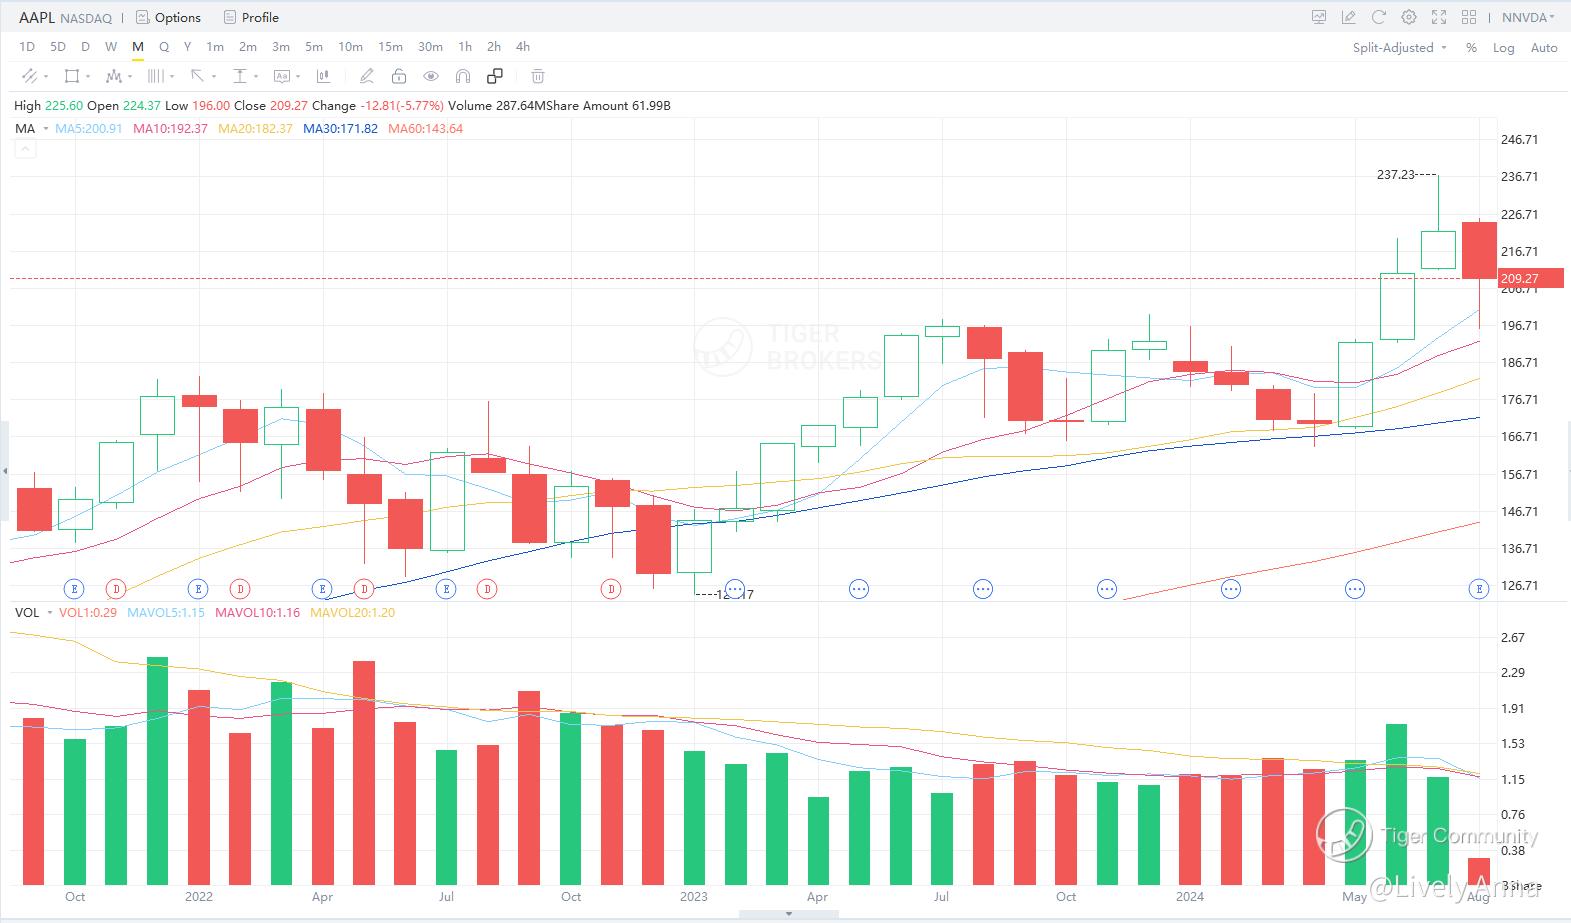Image resolution: width=1571 pixels, height=923 pixels.
Task: Open the Options chain view
Action: tap(168, 17)
